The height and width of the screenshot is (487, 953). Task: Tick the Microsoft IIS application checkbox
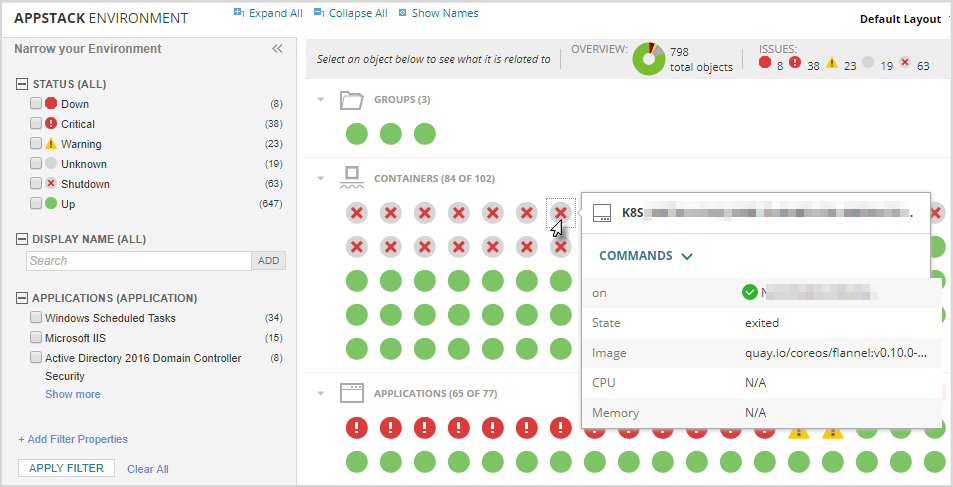(36, 338)
